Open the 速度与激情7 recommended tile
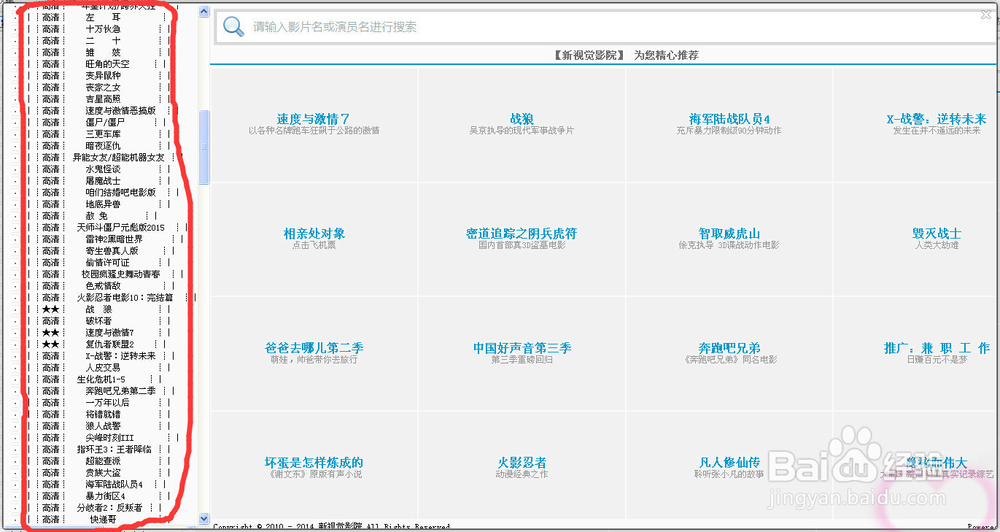This screenshot has height=532, width=1000. 313,119
